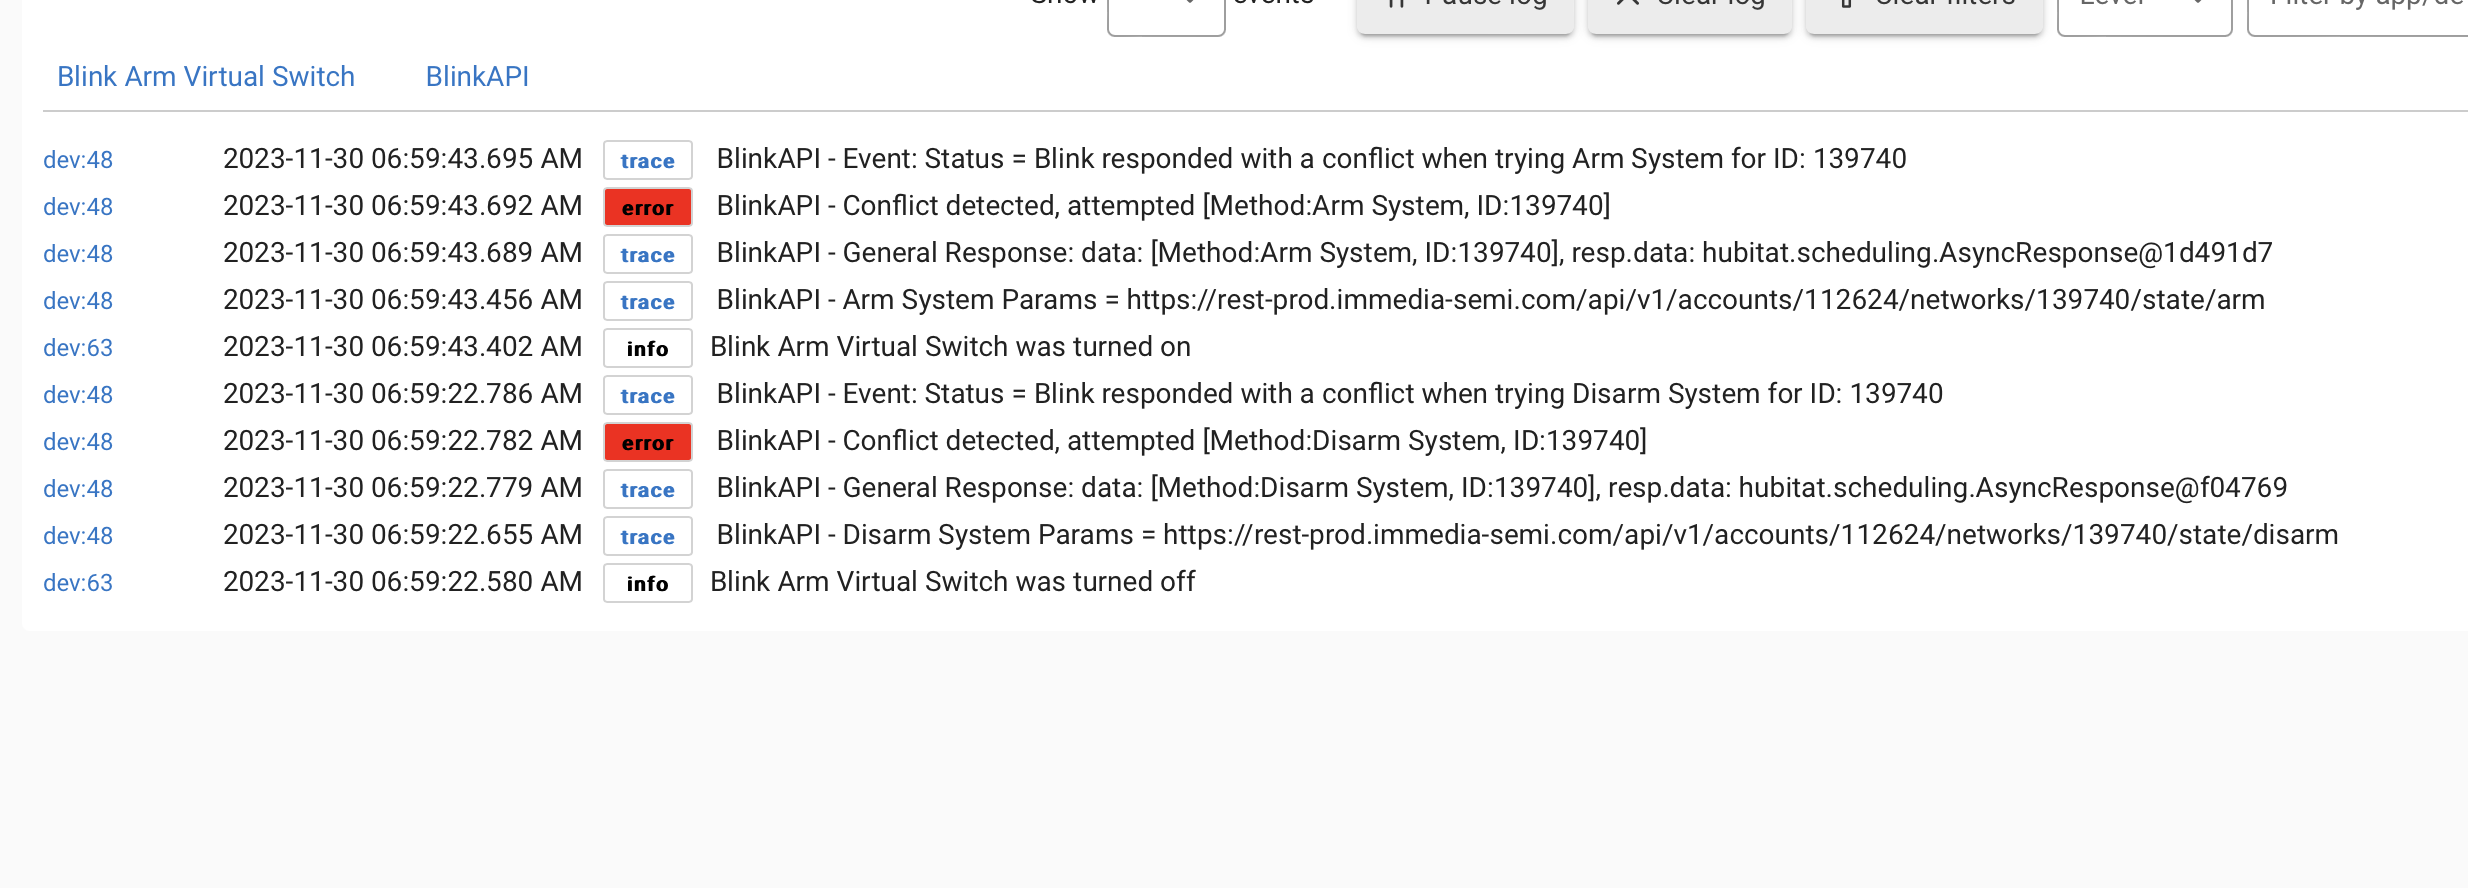Click info badge on switch turned on row
The image size is (2468, 888).
(648, 348)
